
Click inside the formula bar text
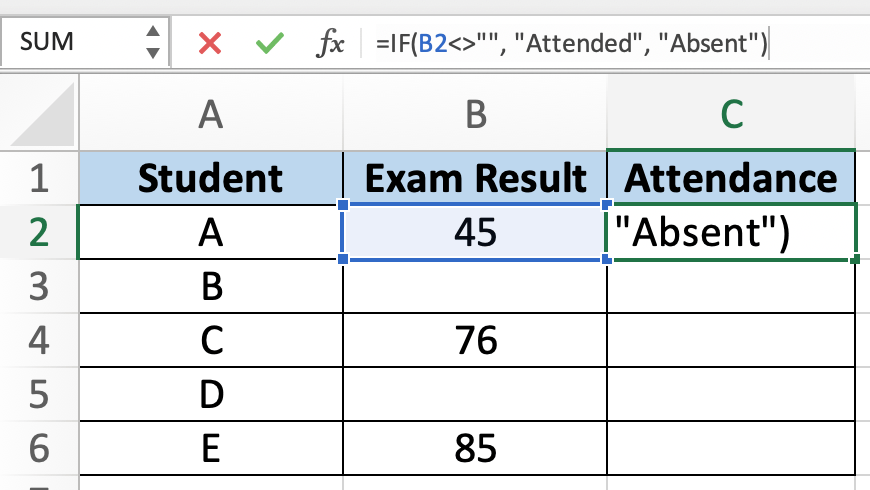tap(570, 43)
